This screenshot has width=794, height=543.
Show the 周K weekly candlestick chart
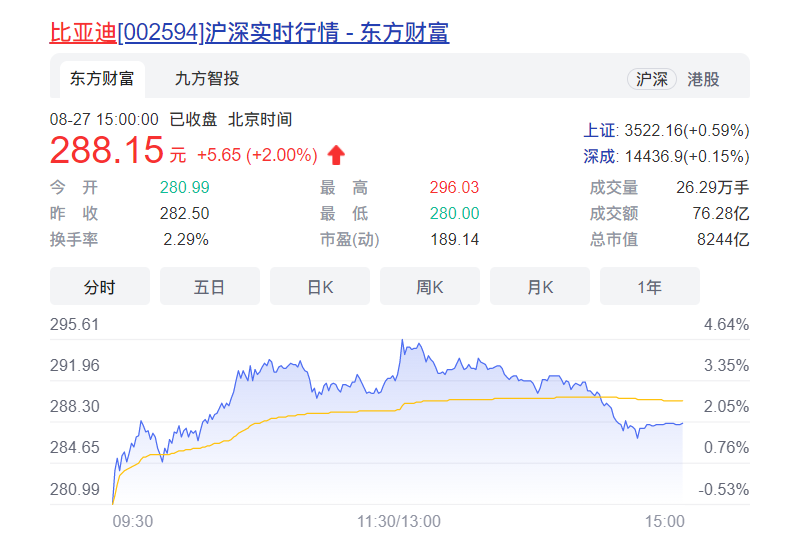click(430, 287)
